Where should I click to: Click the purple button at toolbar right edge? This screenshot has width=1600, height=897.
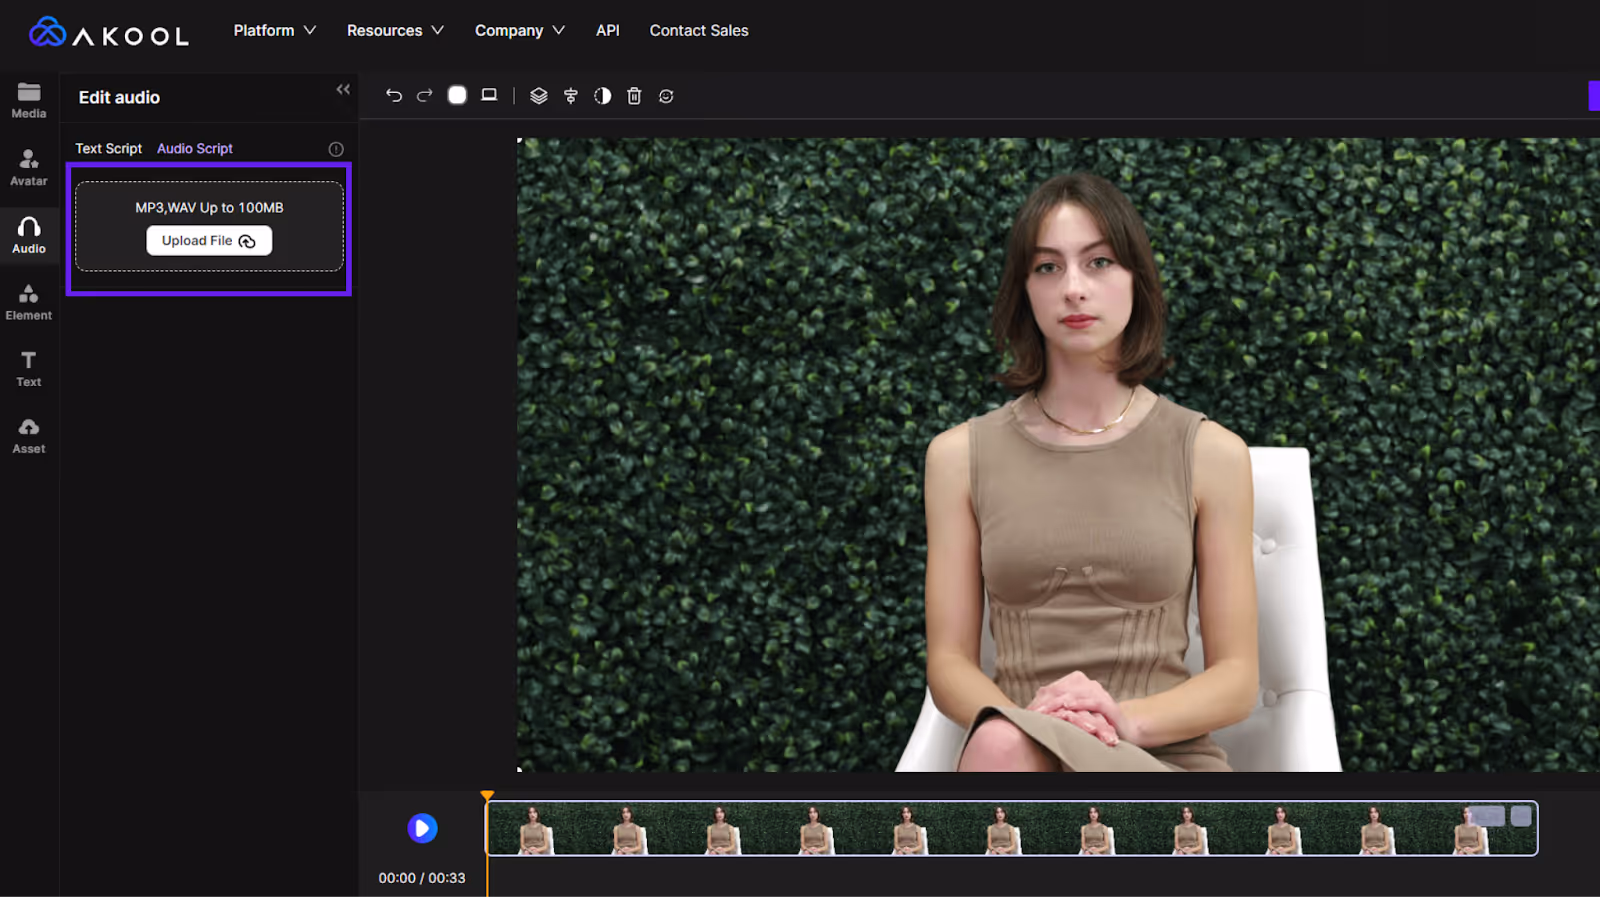(1594, 96)
